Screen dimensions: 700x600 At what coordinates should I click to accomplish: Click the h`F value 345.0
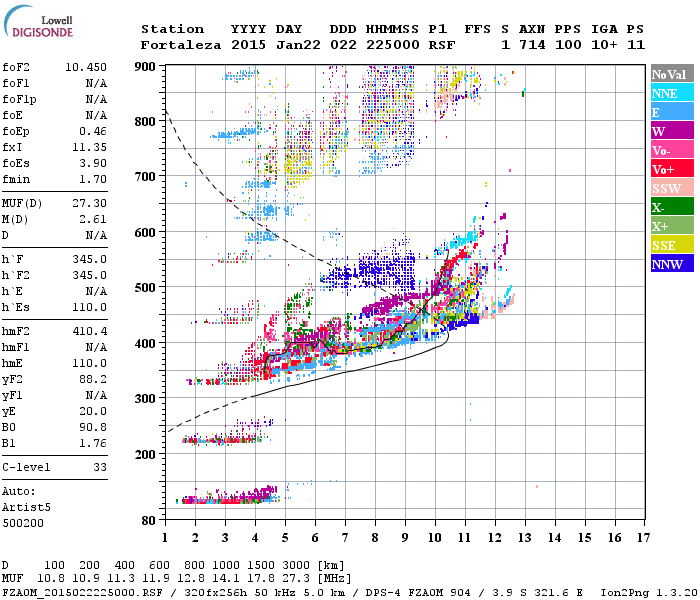(89, 259)
